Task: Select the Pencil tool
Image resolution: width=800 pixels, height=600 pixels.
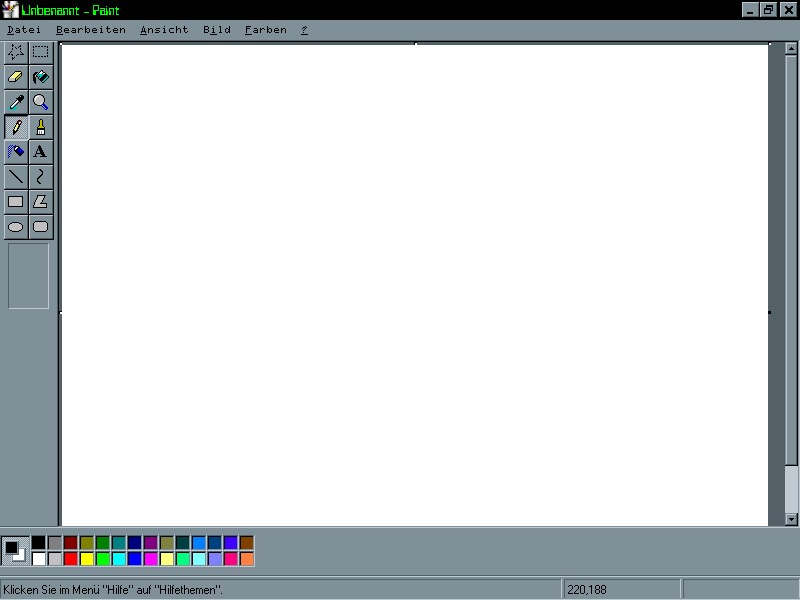Action: pyautogui.click(x=16, y=127)
